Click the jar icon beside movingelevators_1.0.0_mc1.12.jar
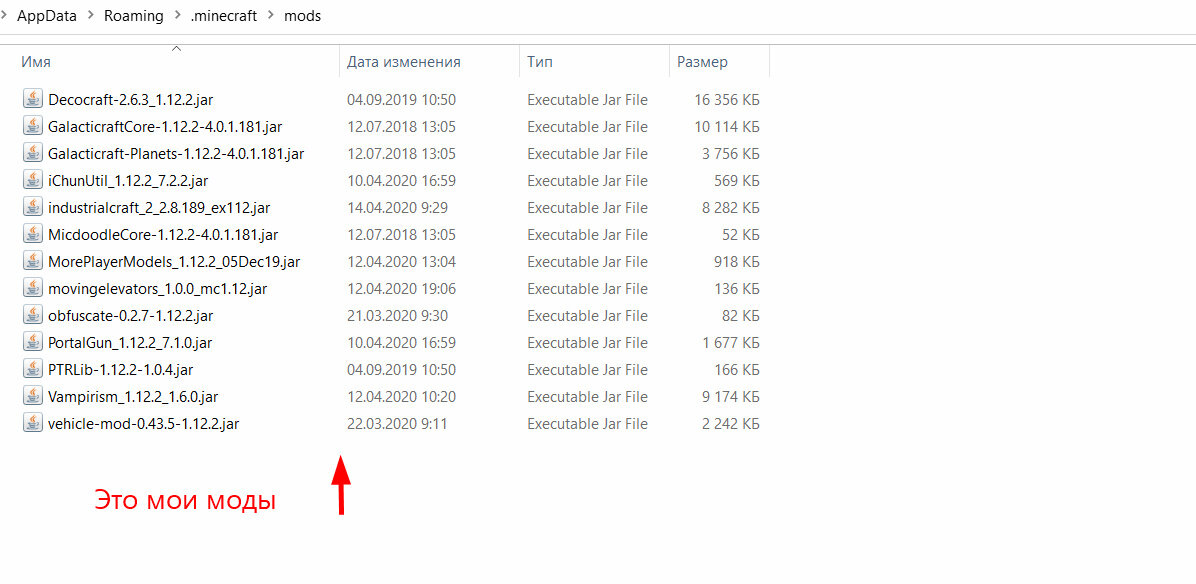The image size is (1196, 584). pyautogui.click(x=32, y=288)
